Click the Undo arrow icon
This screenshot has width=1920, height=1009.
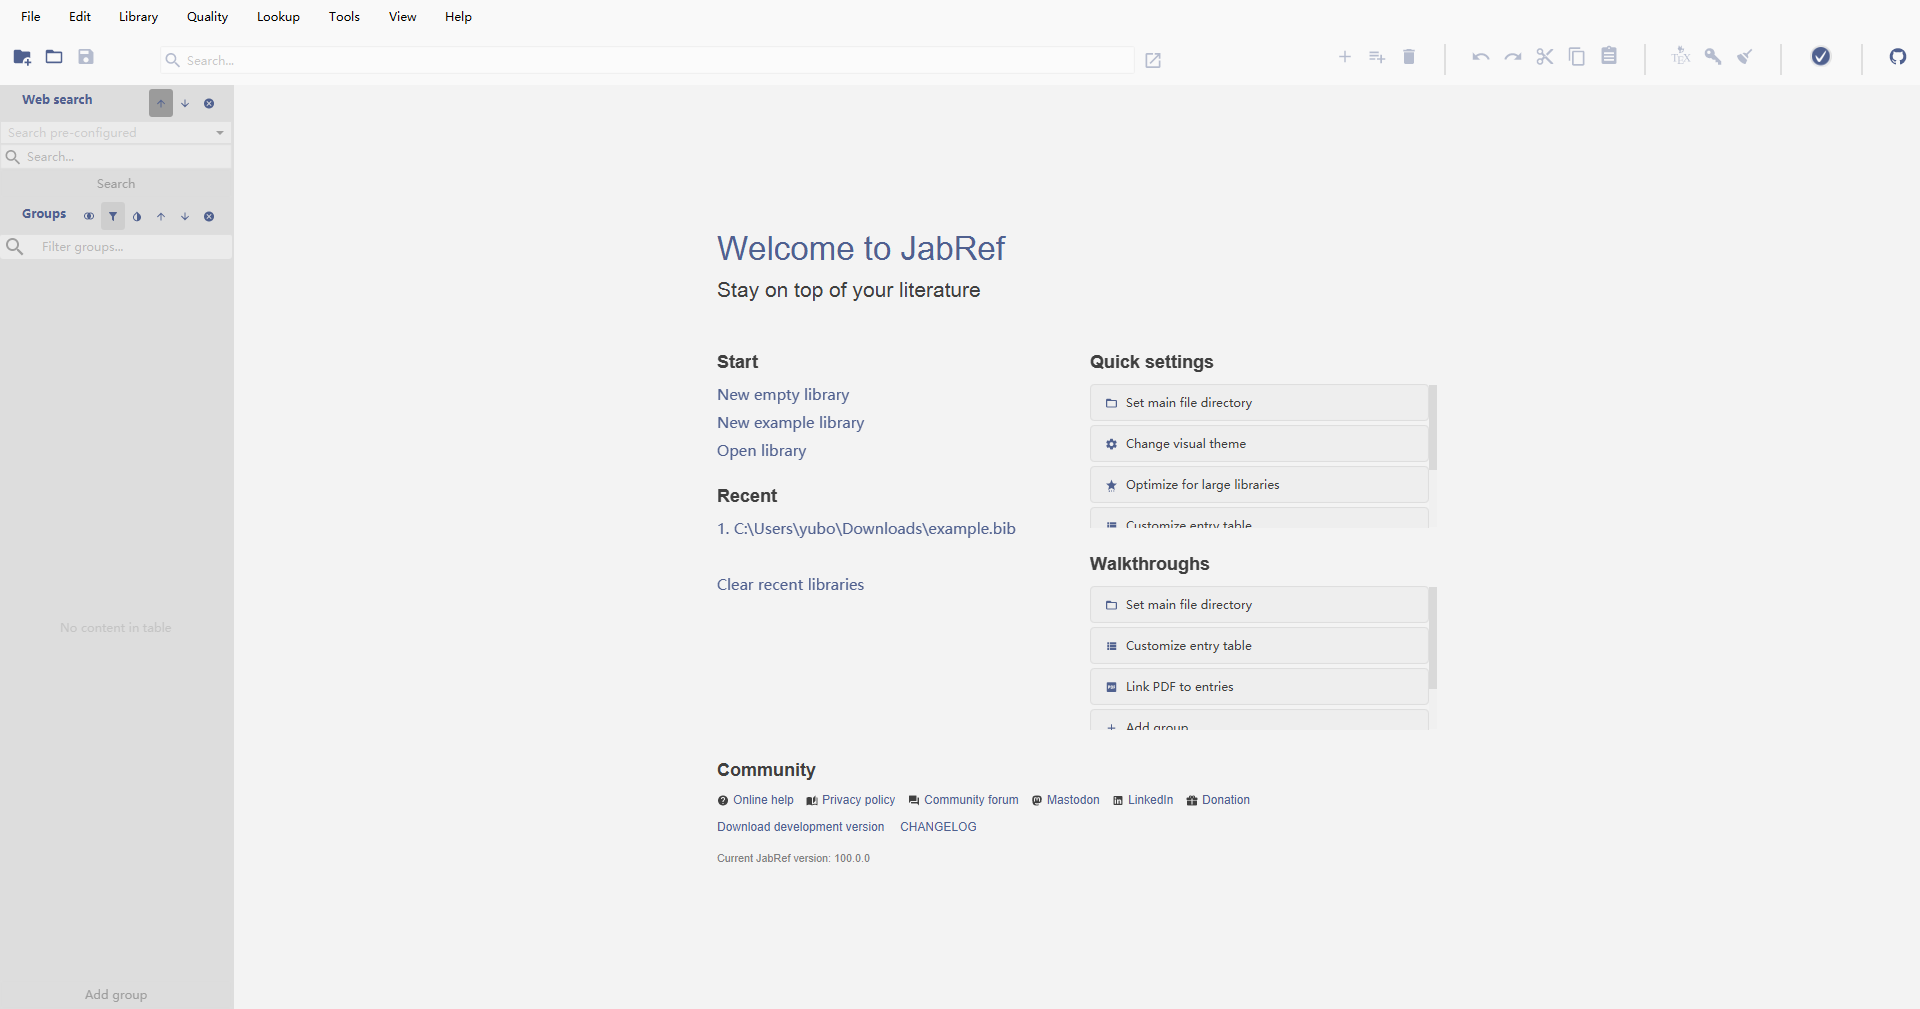1481,57
